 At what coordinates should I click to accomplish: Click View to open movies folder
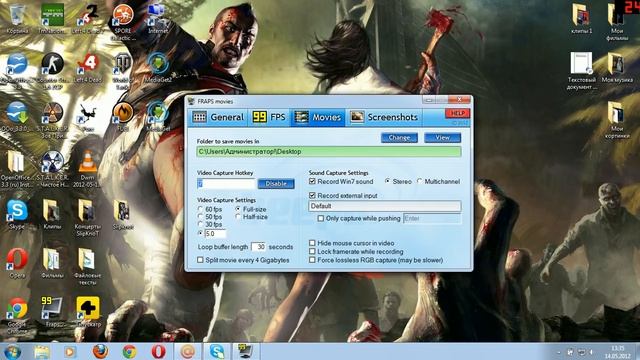442,138
